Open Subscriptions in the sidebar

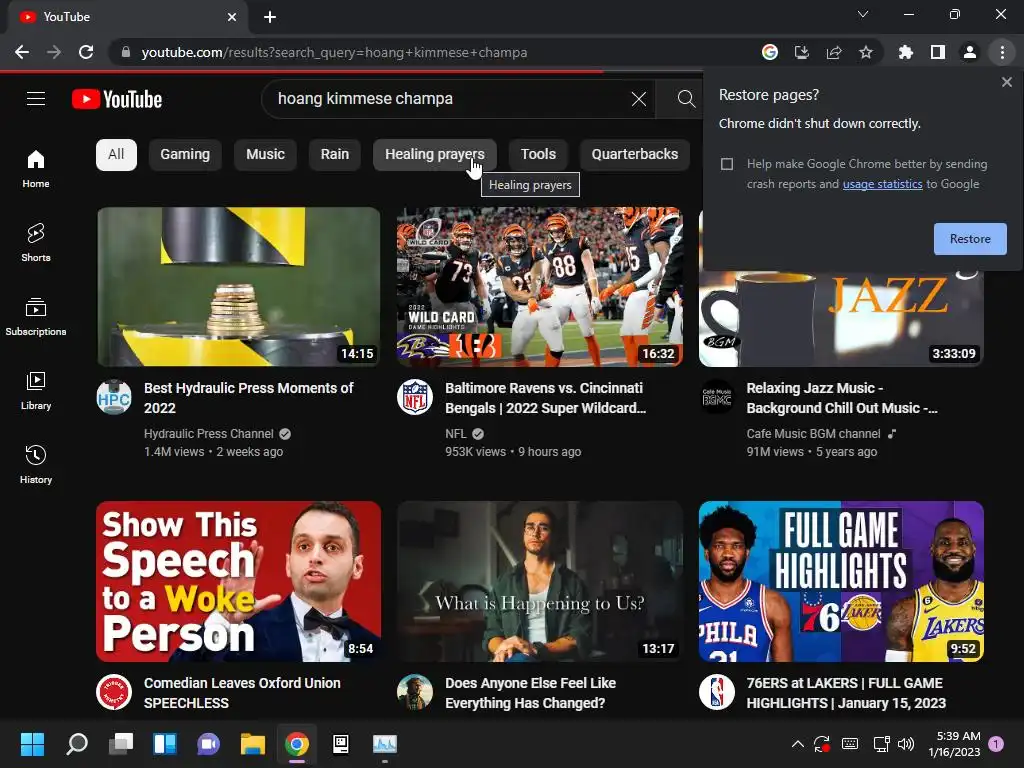pyautogui.click(x=36, y=316)
